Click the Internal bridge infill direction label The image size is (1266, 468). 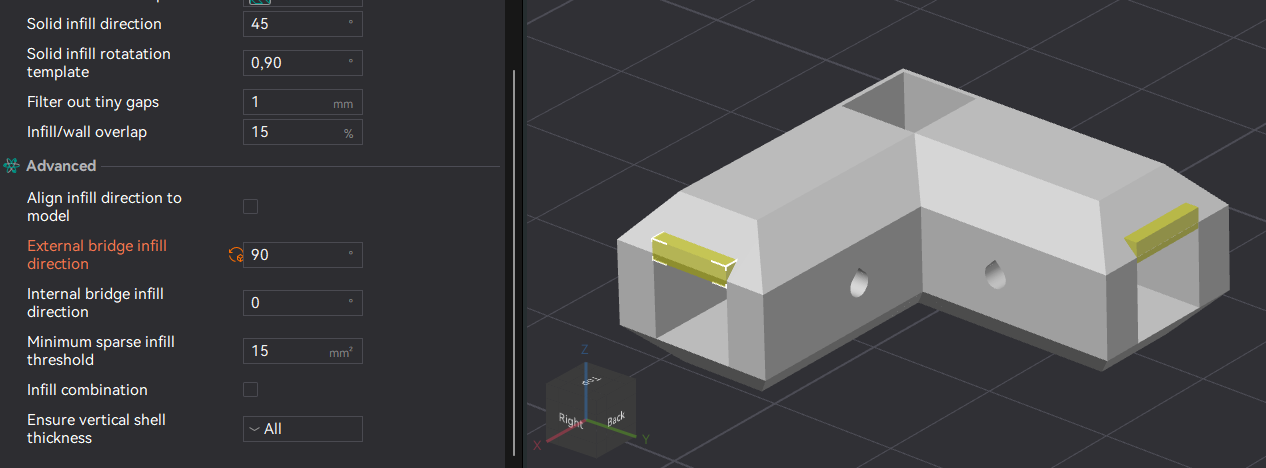(95, 303)
